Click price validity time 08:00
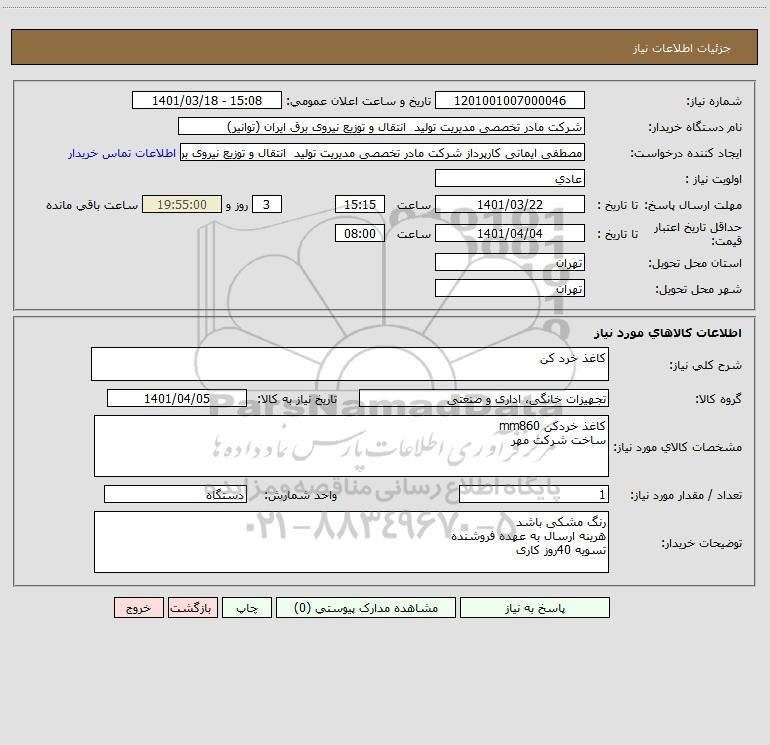The image size is (770, 745). 359,233
